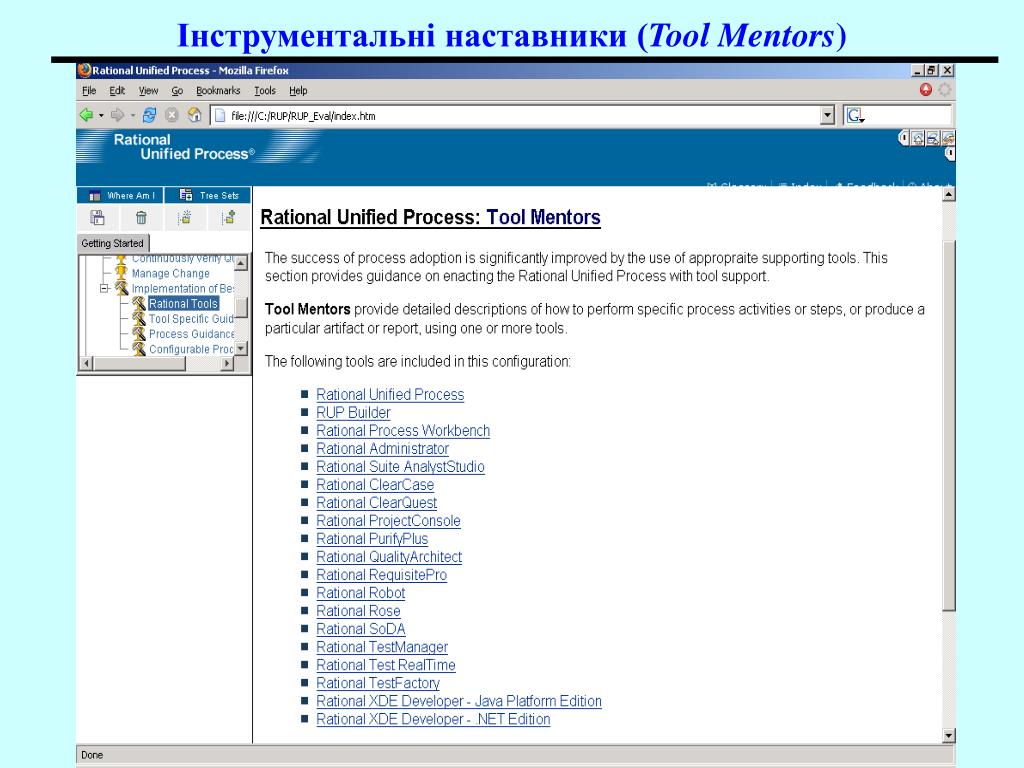Click the hammer icon beside Tool Specific Guidelines
Image resolution: width=1024 pixels, height=768 pixels.
(138, 319)
